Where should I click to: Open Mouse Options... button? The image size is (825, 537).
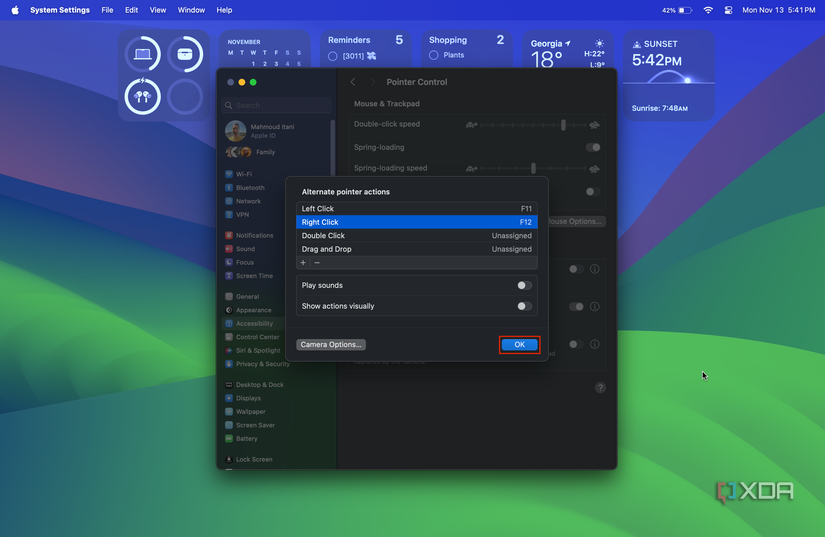pyautogui.click(x=576, y=221)
